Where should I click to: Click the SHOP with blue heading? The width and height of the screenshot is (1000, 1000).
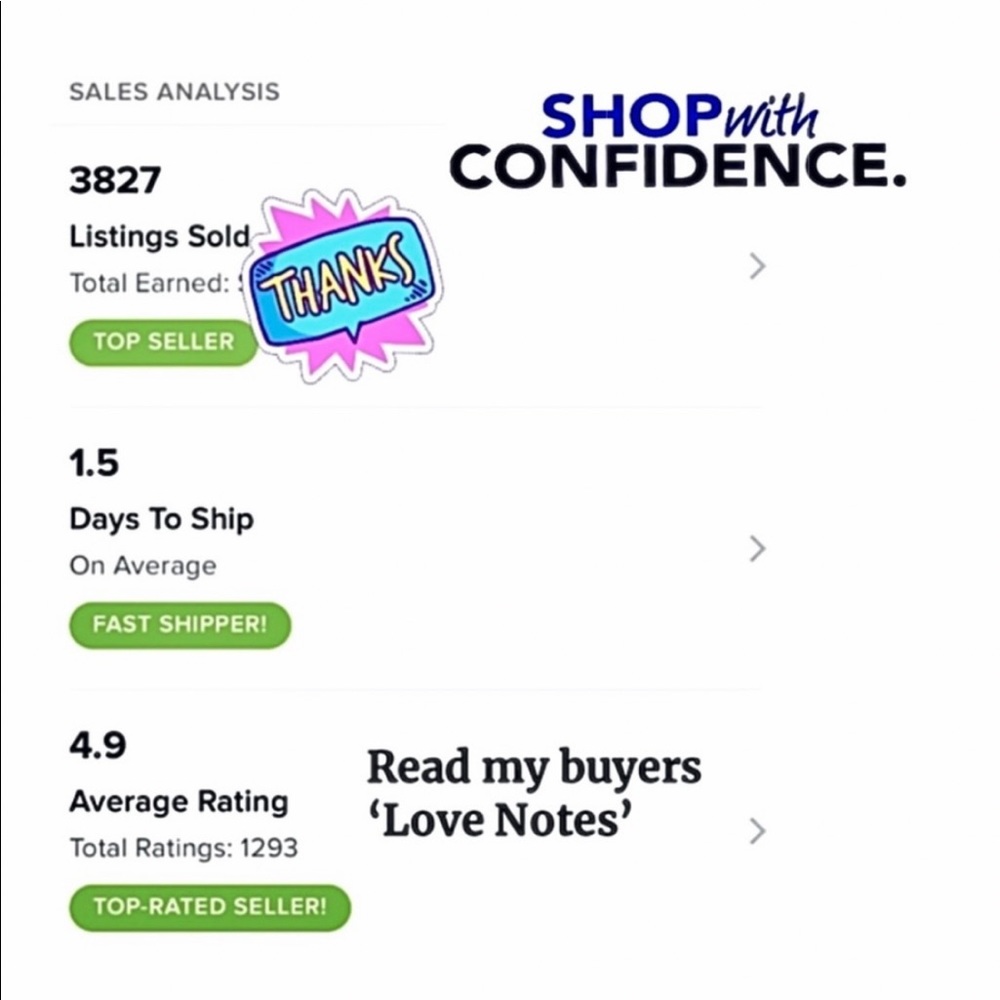coord(679,116)
